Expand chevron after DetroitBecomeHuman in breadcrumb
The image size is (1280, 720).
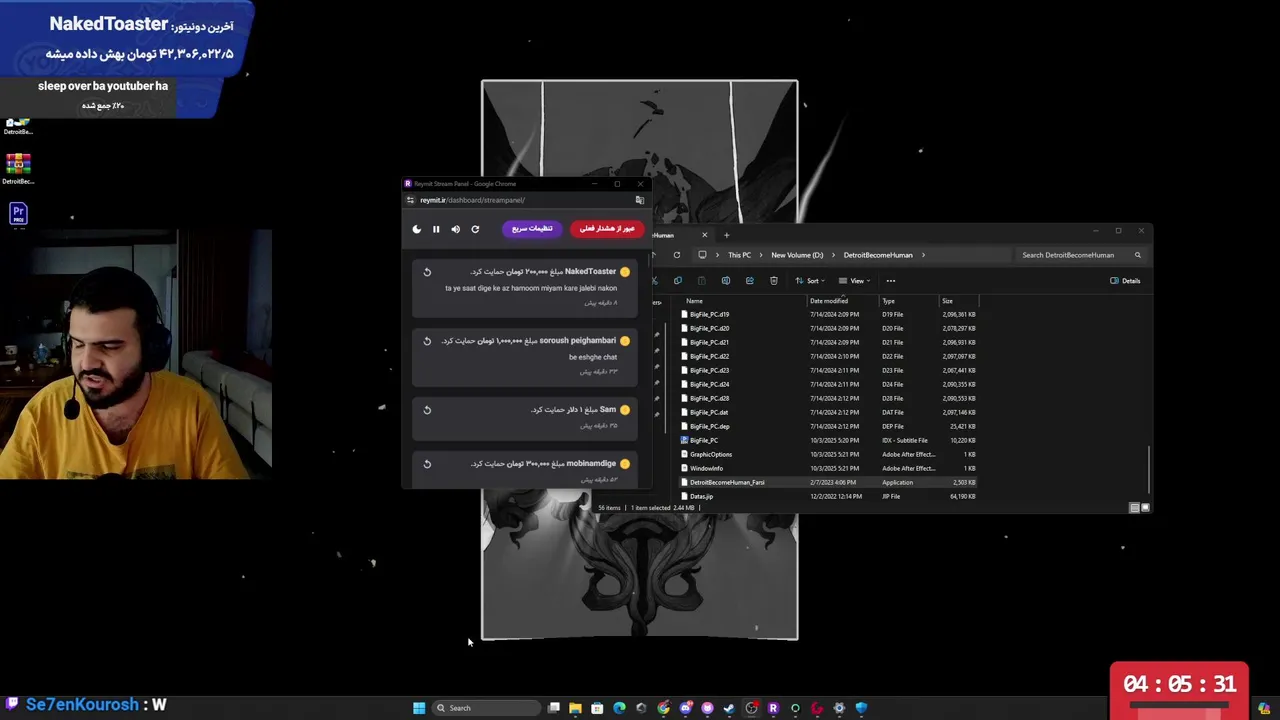coord(922,255)
